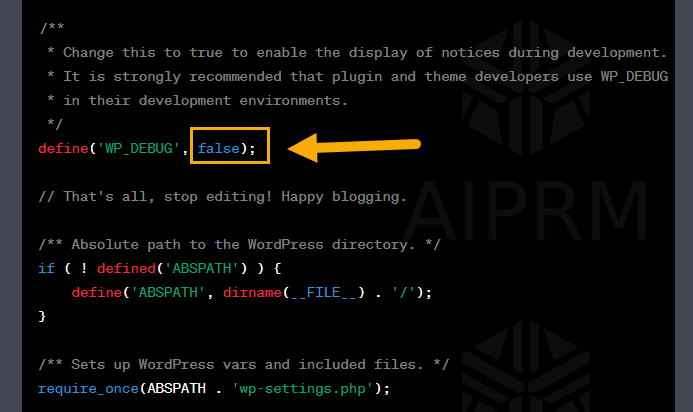693x412 pixels.
Task: Click 'Sets up WordPress vars and included files' comment
Action: (244, 364)
